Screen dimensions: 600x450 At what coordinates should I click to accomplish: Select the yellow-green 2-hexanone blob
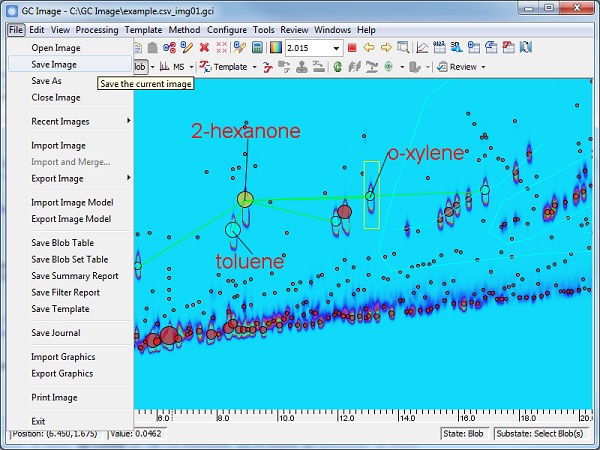(x=245, y=199)
